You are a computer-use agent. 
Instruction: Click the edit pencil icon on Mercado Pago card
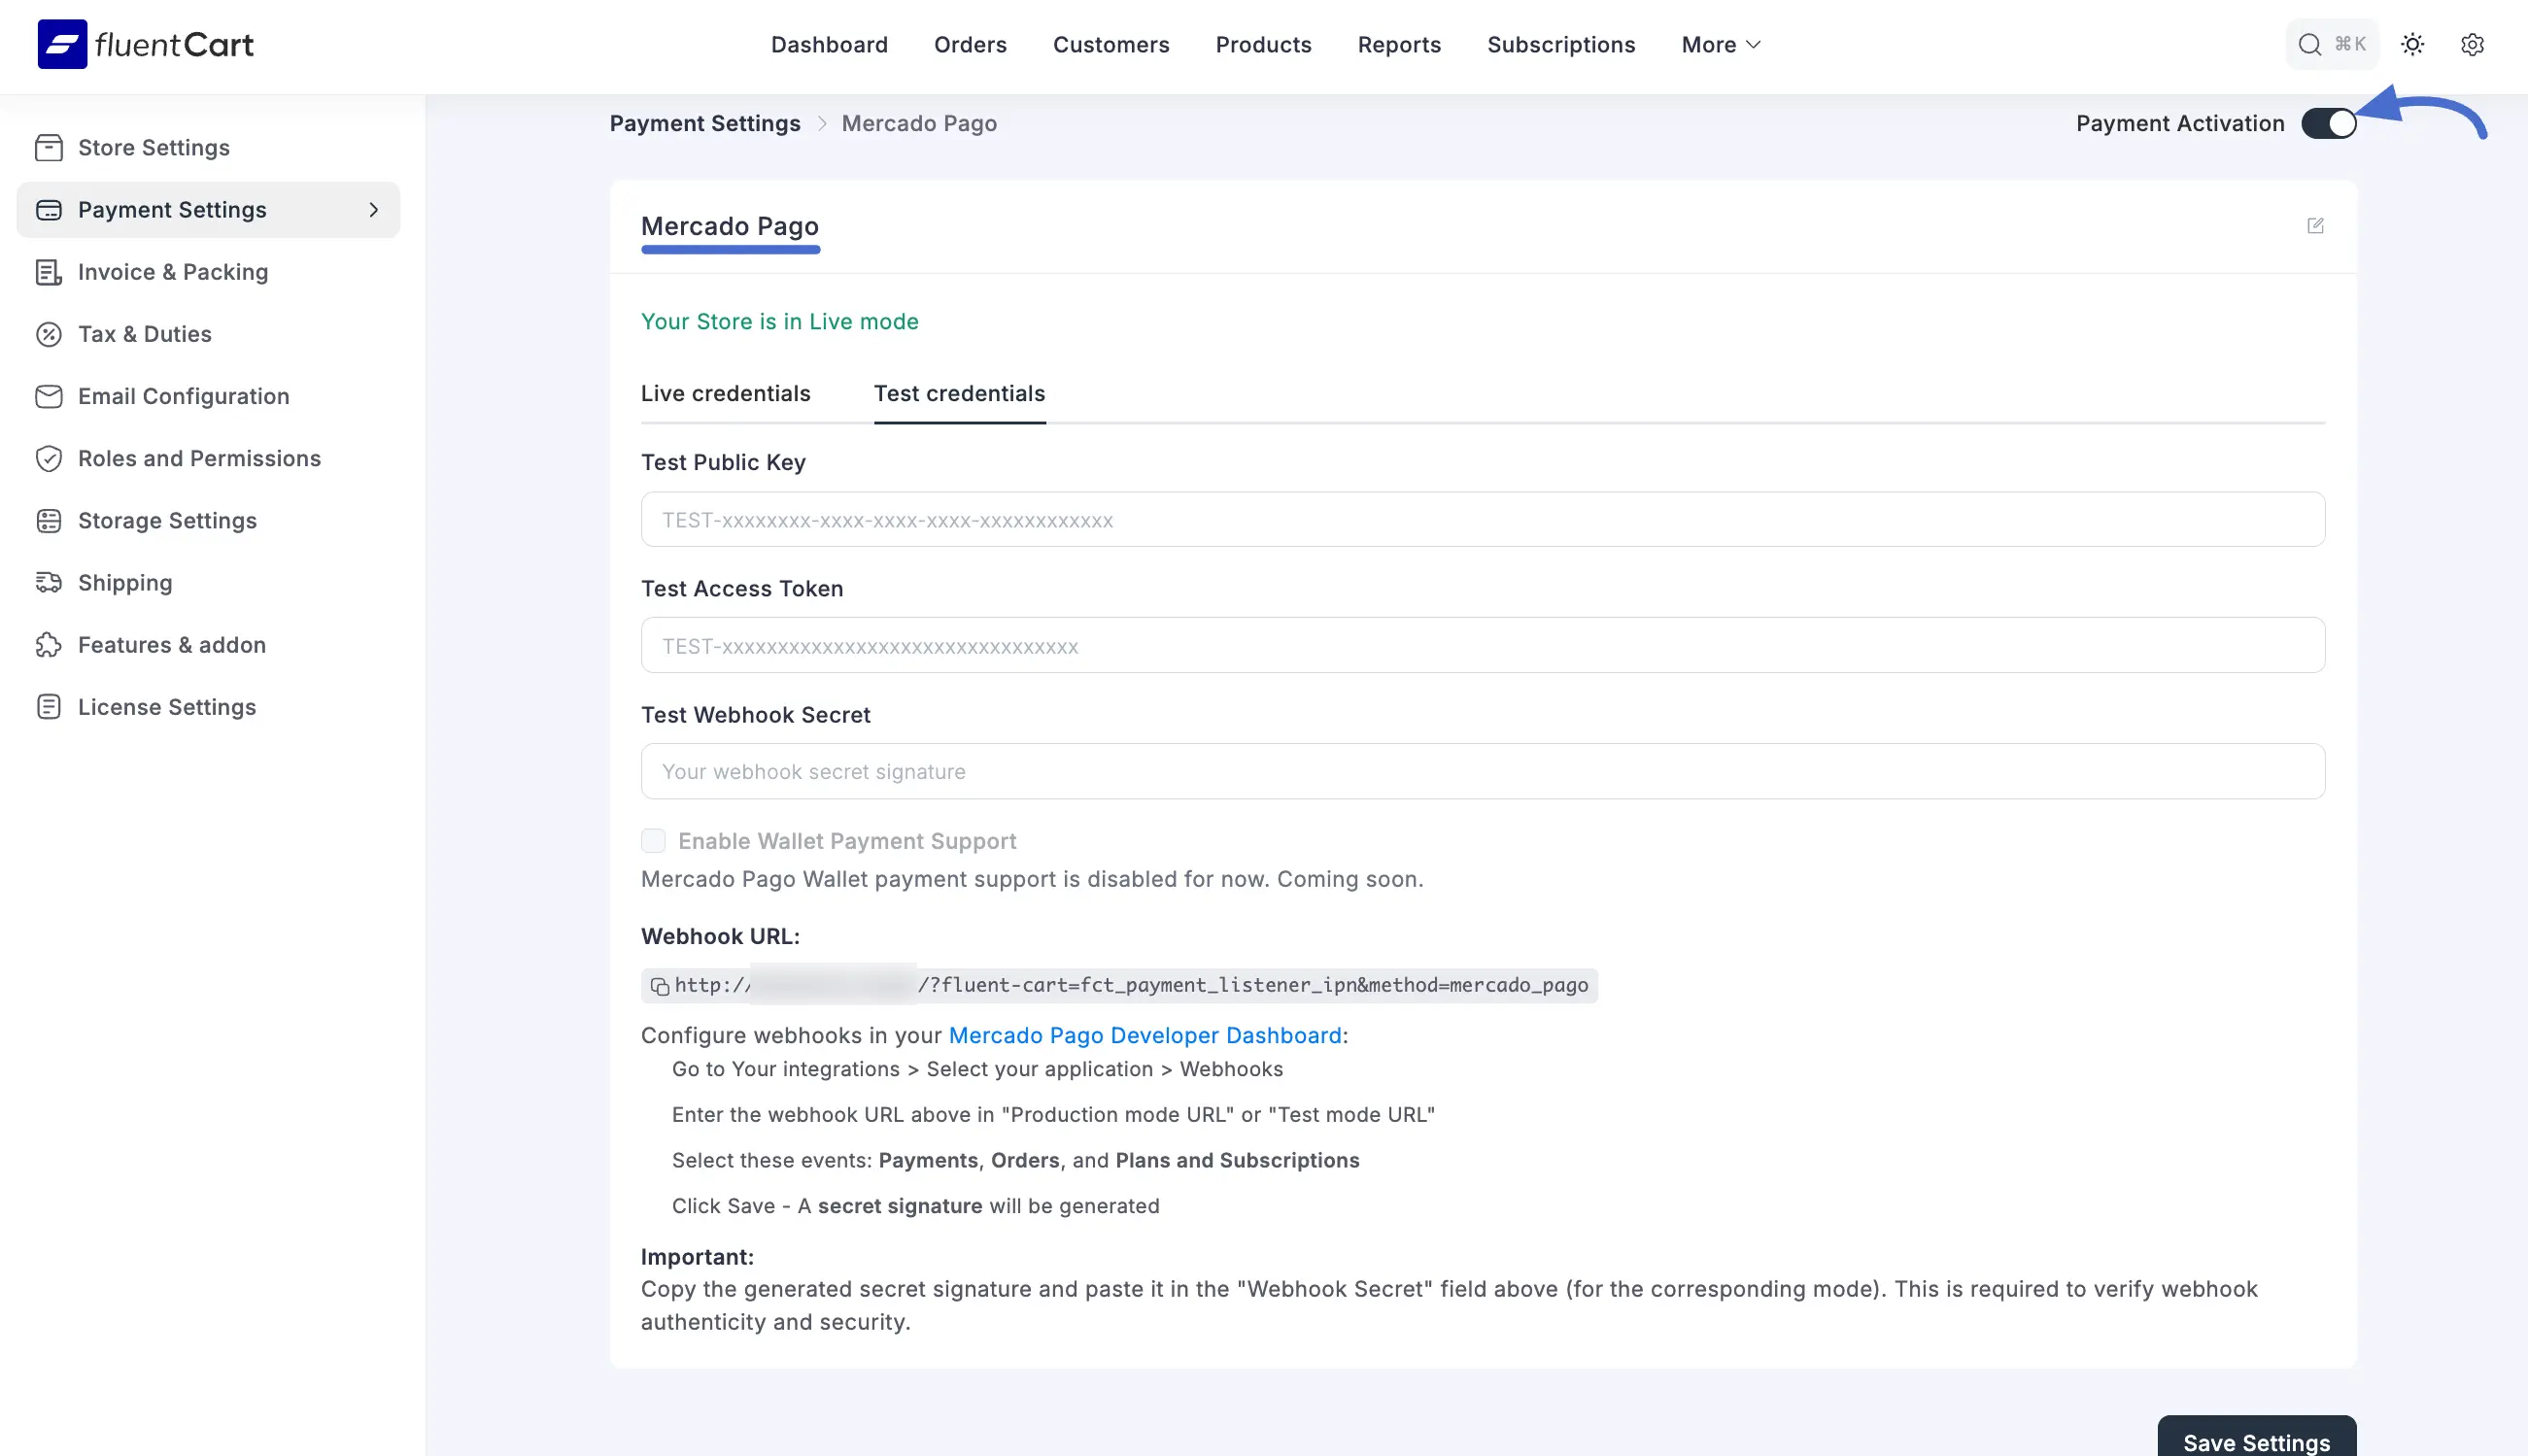[2317, 226]
